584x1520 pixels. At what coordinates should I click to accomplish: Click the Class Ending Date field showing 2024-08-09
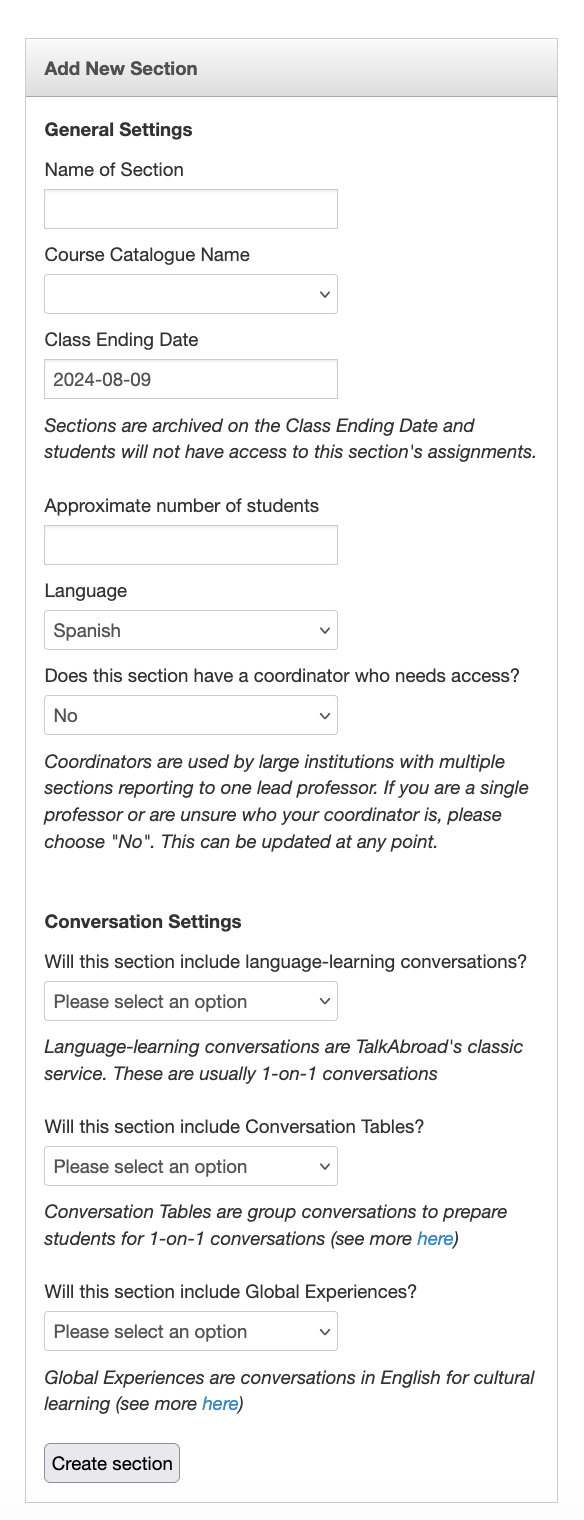click(191, 379)
